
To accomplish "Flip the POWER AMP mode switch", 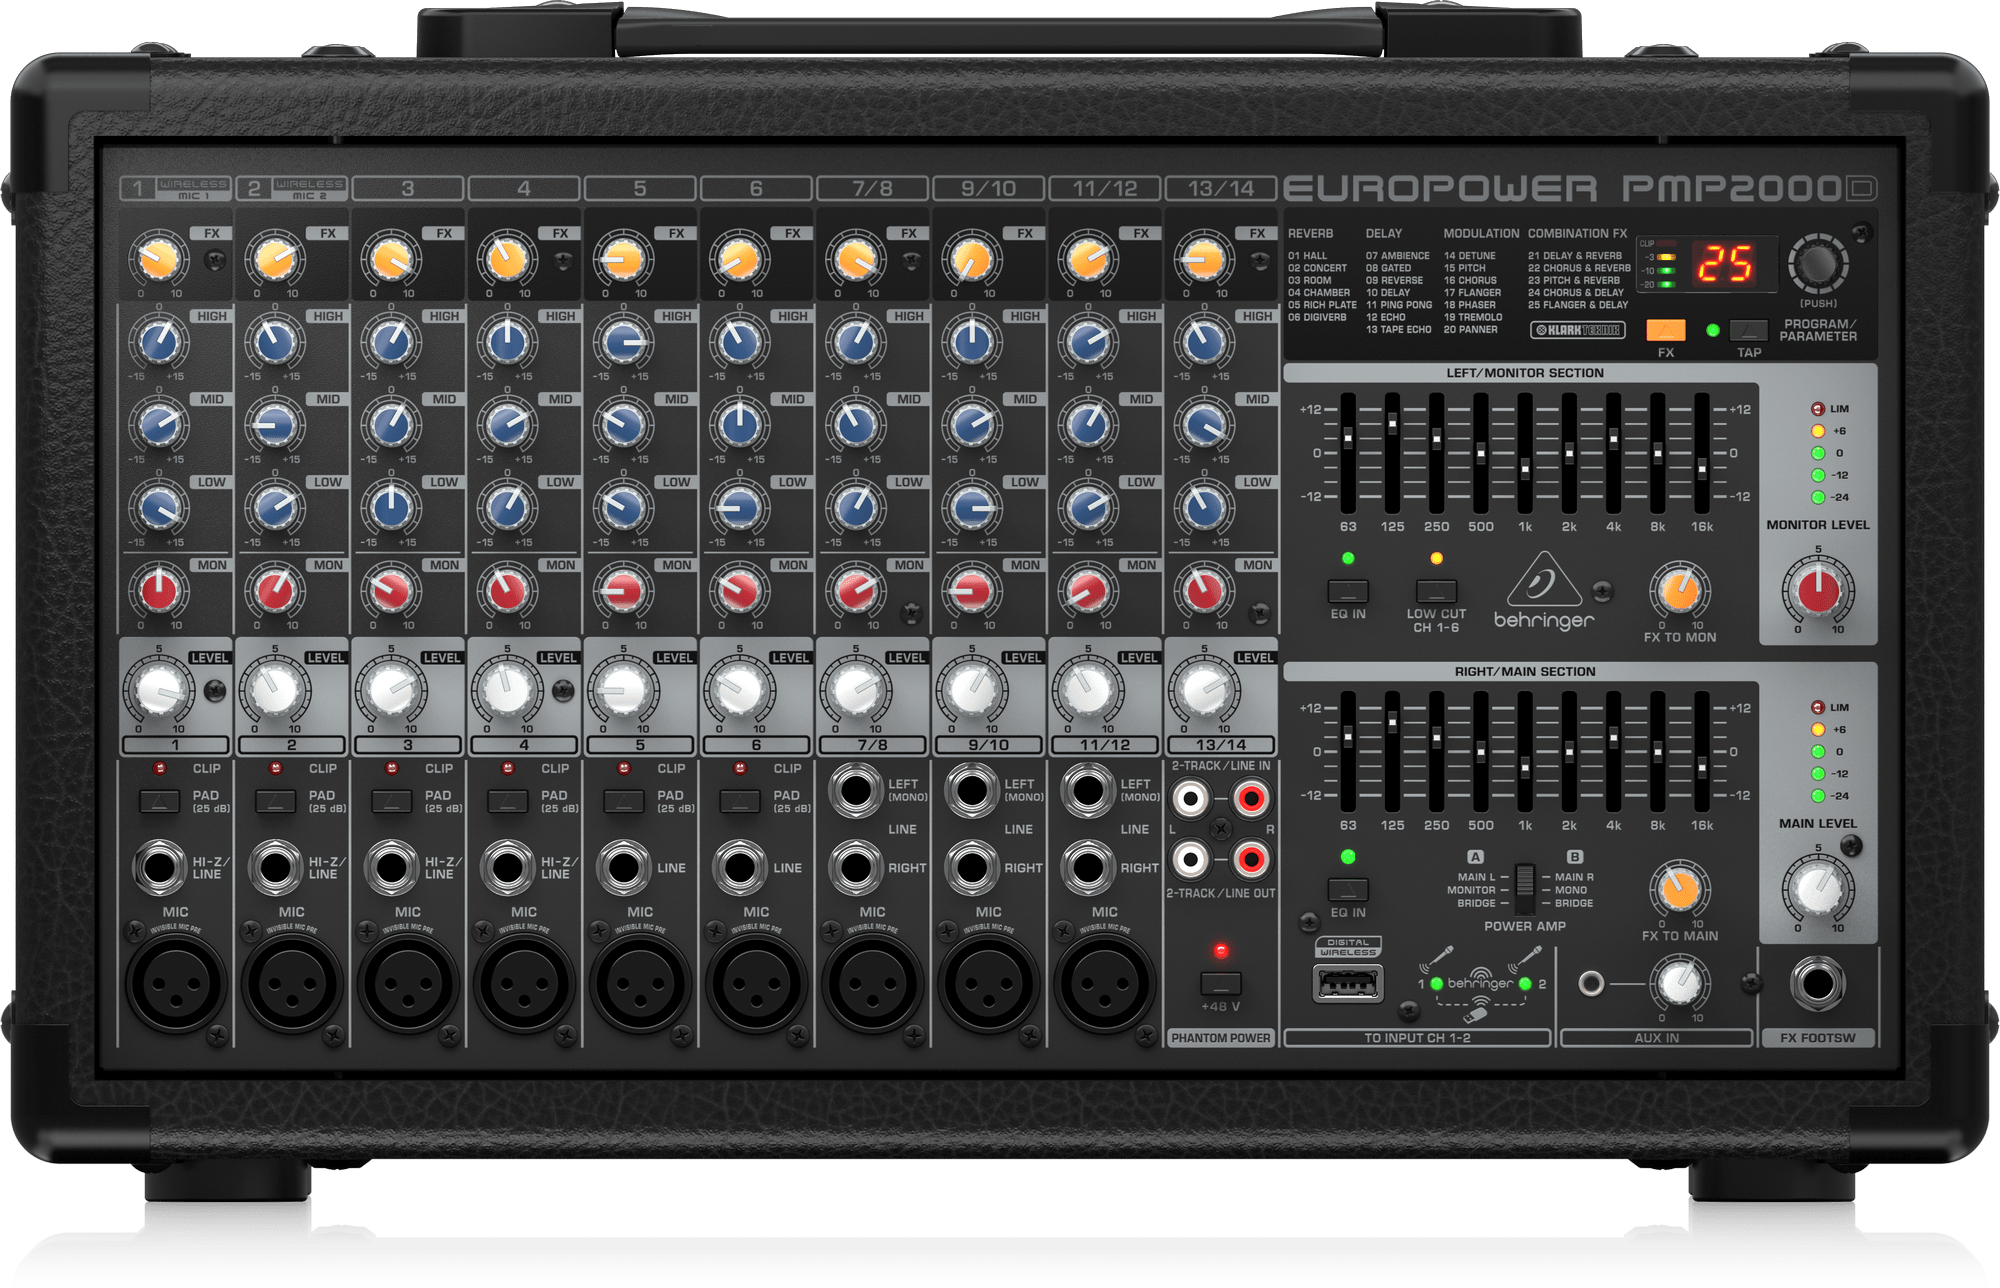I will tap(1524, 887).
